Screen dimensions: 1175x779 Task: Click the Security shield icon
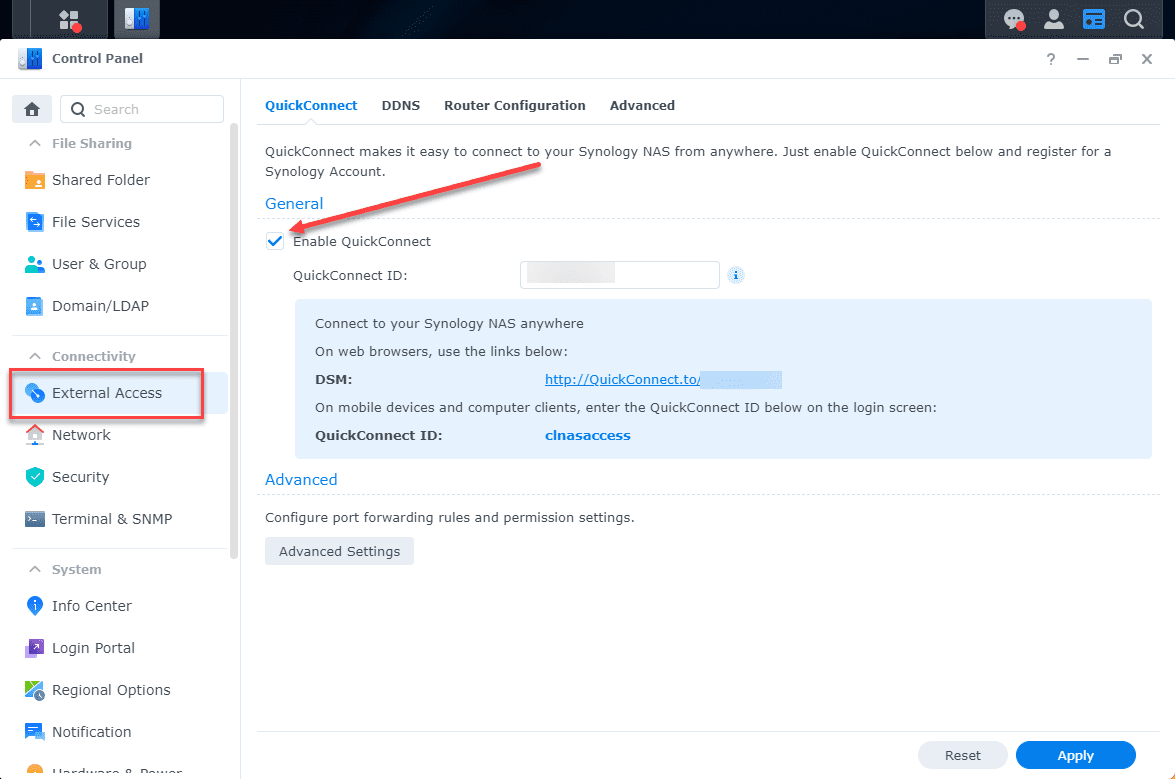pyautogui.click(x=34, y=476)
